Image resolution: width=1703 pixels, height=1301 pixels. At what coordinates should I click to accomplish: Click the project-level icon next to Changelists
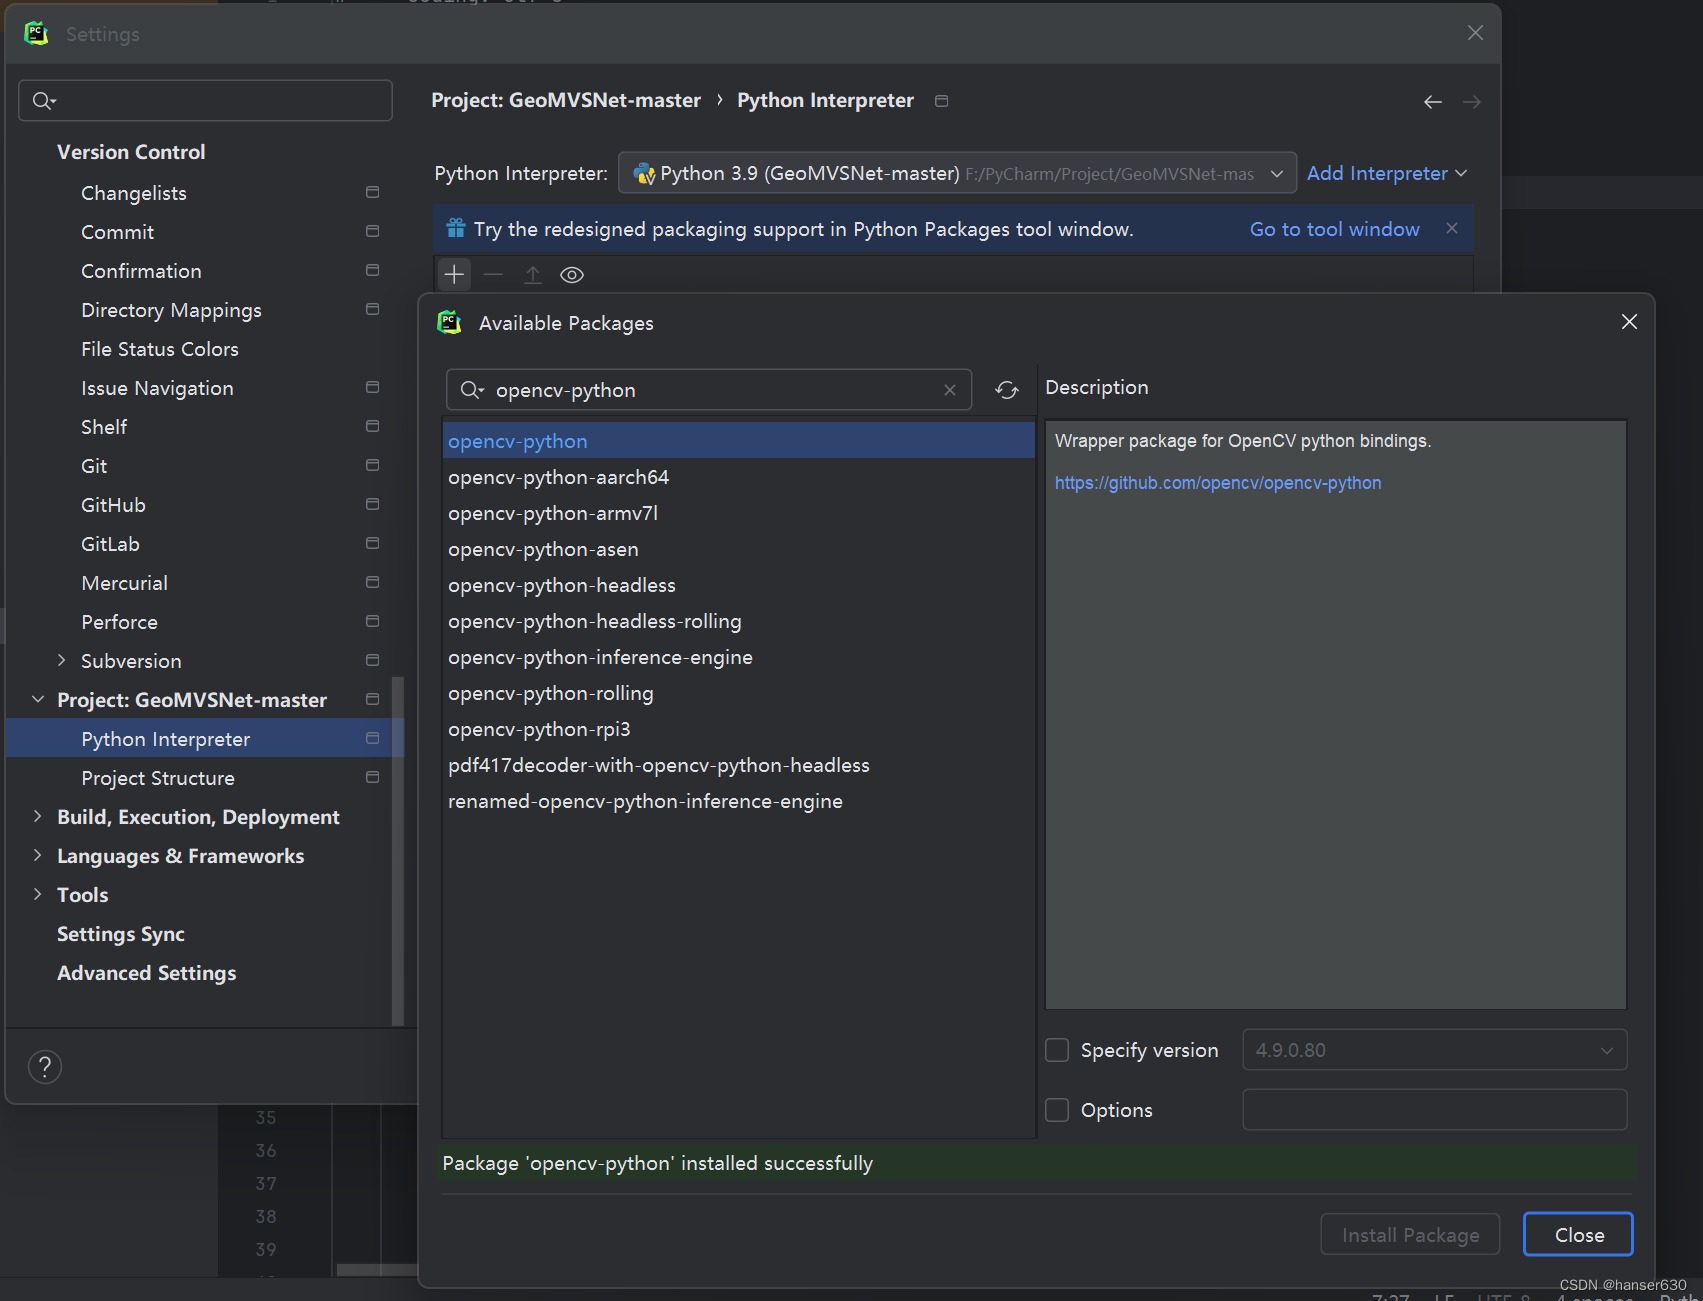click(x=373, y=192)
